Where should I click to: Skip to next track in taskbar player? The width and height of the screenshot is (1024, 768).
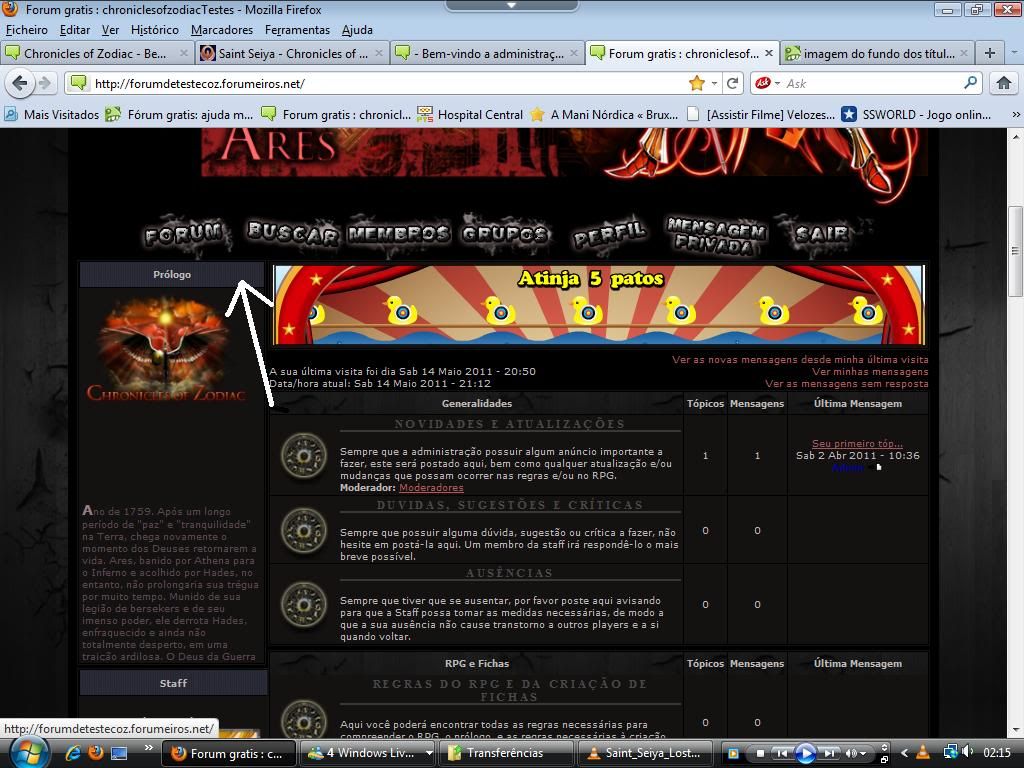coord(829,754)
